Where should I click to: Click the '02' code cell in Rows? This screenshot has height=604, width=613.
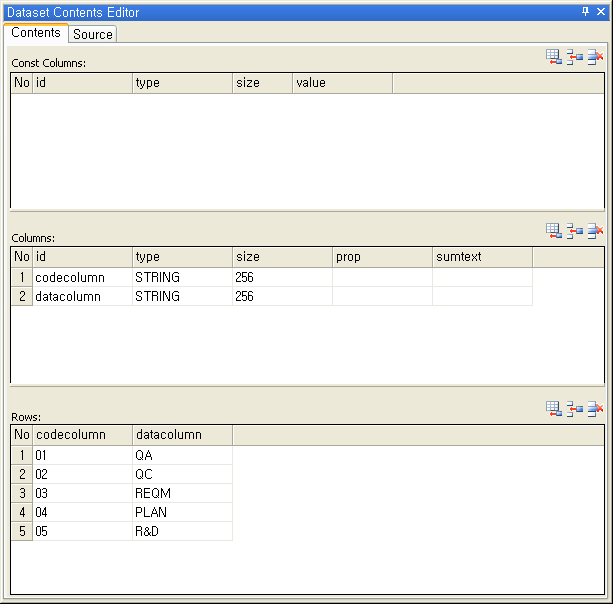[82, 474]
